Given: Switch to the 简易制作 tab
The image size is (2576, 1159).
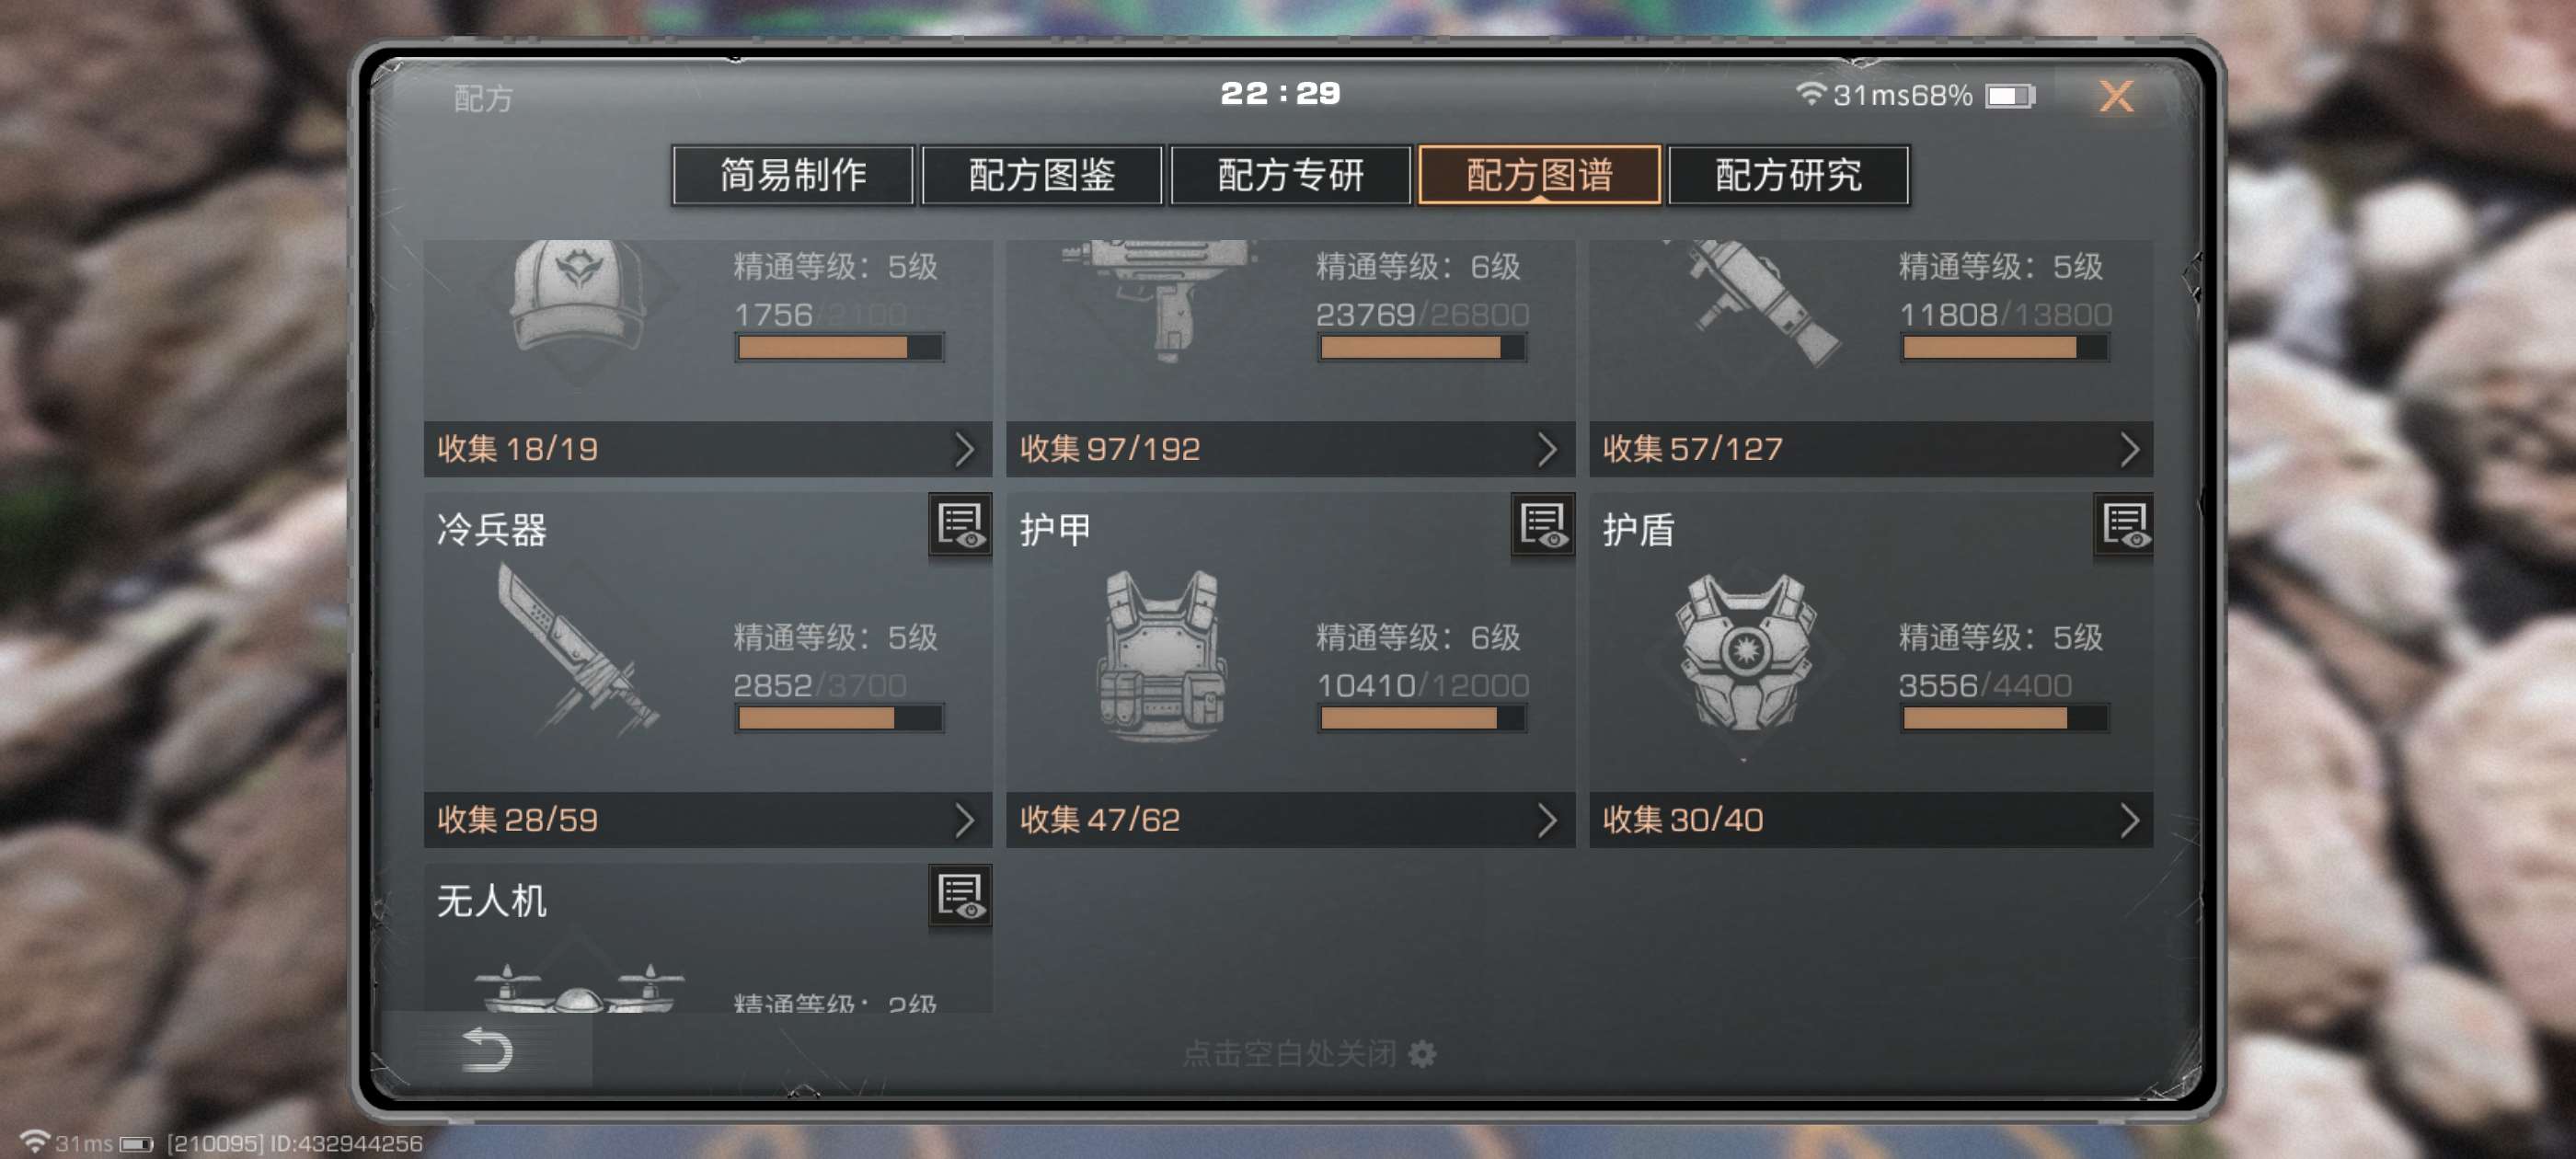Looking at the screenshot, I should click(x=793, y=175).
